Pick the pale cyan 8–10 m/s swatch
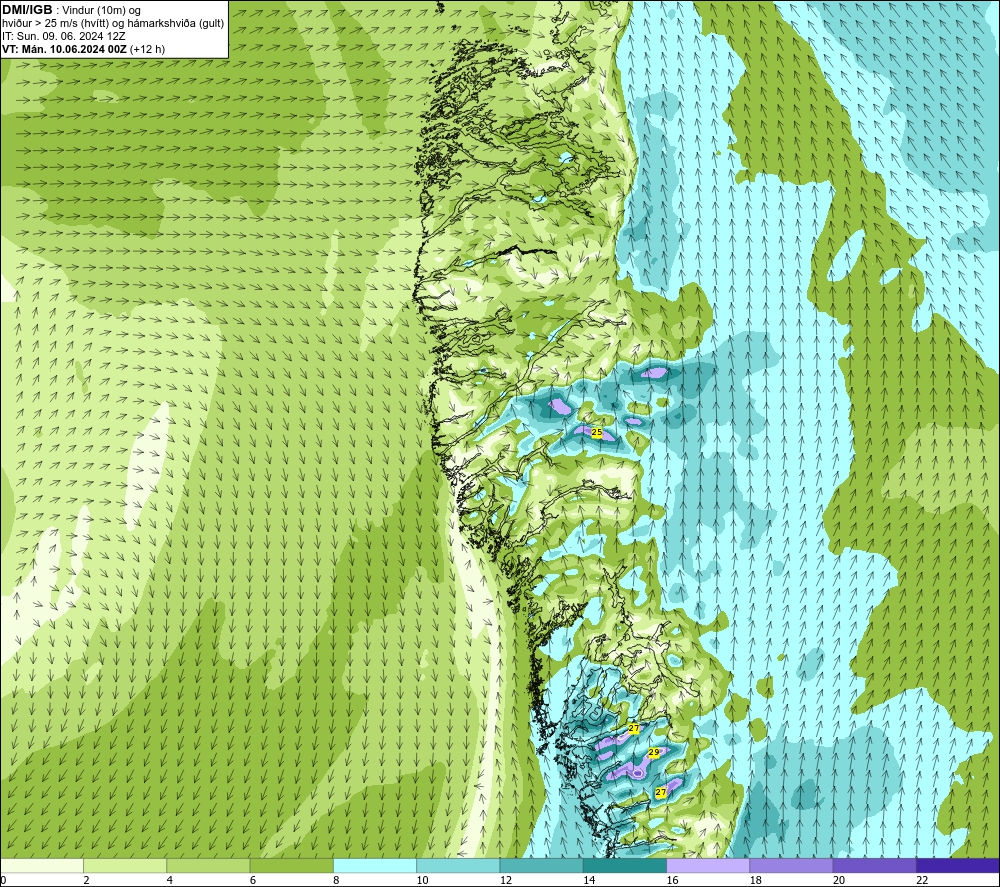The image size is (1000, 887). click(x=375, y=865)
